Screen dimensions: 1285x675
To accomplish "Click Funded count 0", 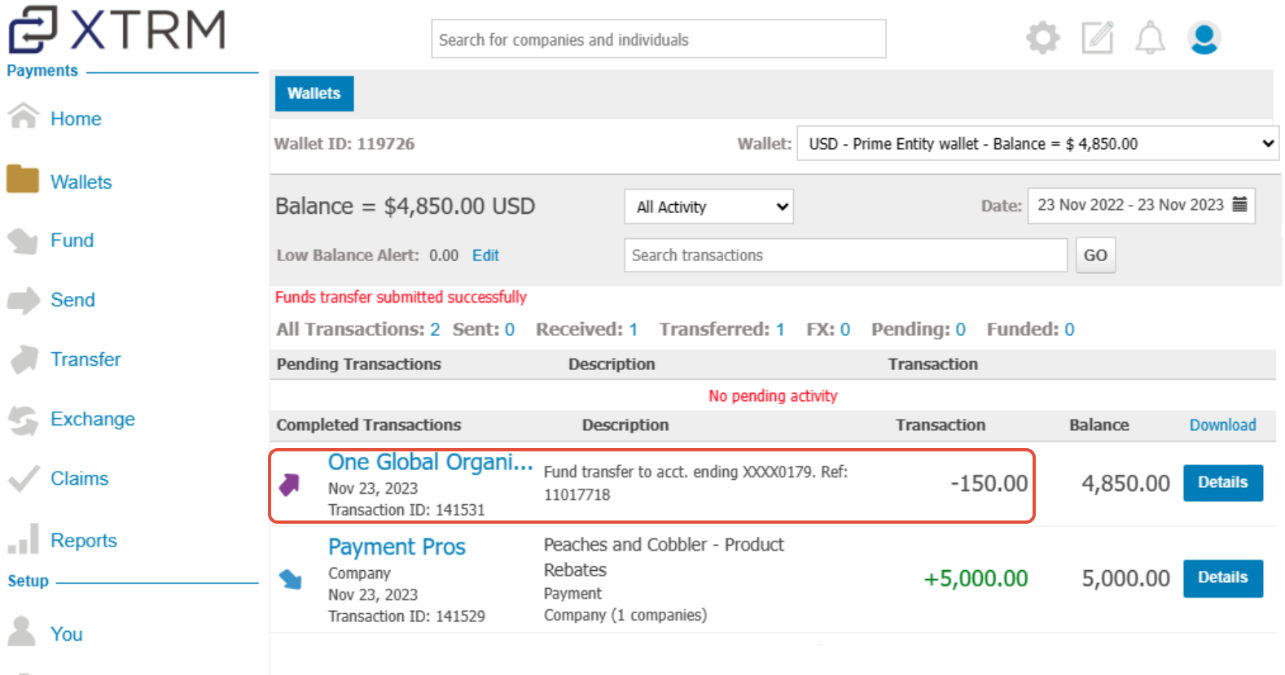I will click(x=1069, y=329).
